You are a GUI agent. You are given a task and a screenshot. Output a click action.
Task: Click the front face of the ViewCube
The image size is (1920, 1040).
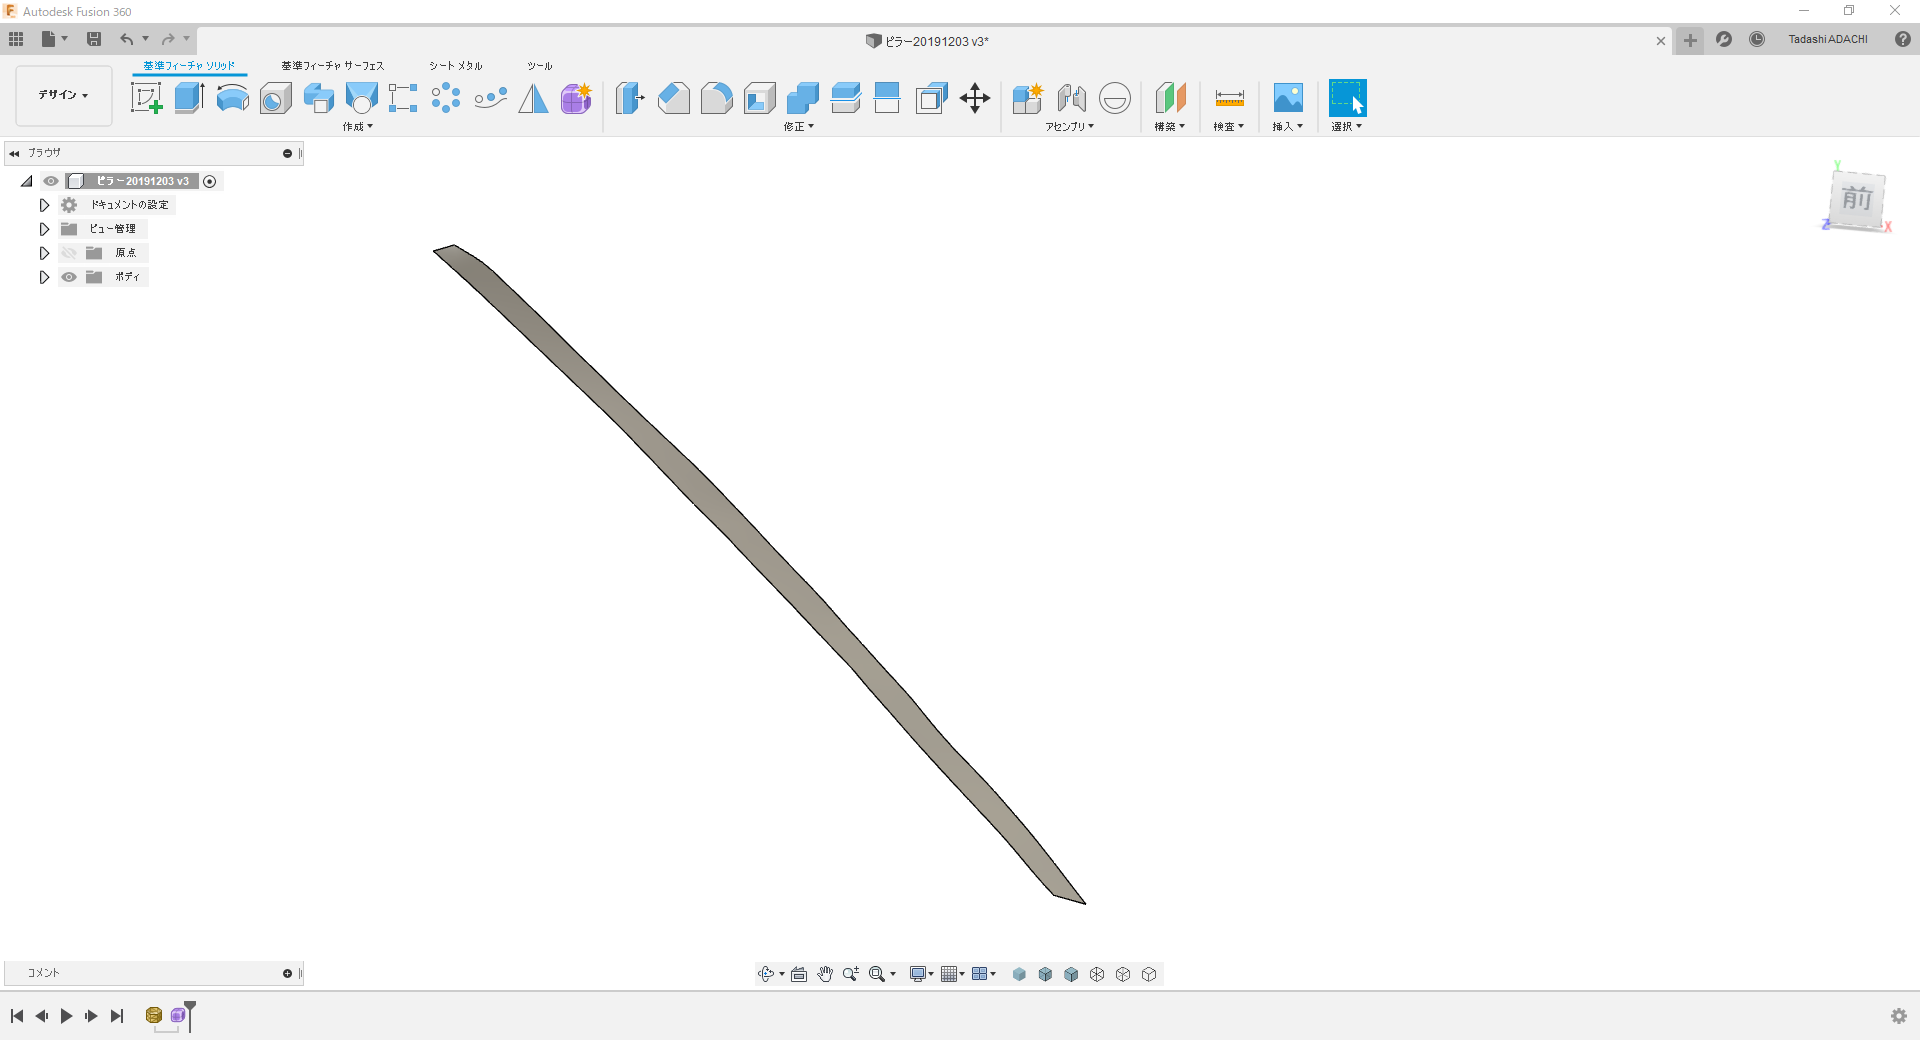(x=1857, y=199)
